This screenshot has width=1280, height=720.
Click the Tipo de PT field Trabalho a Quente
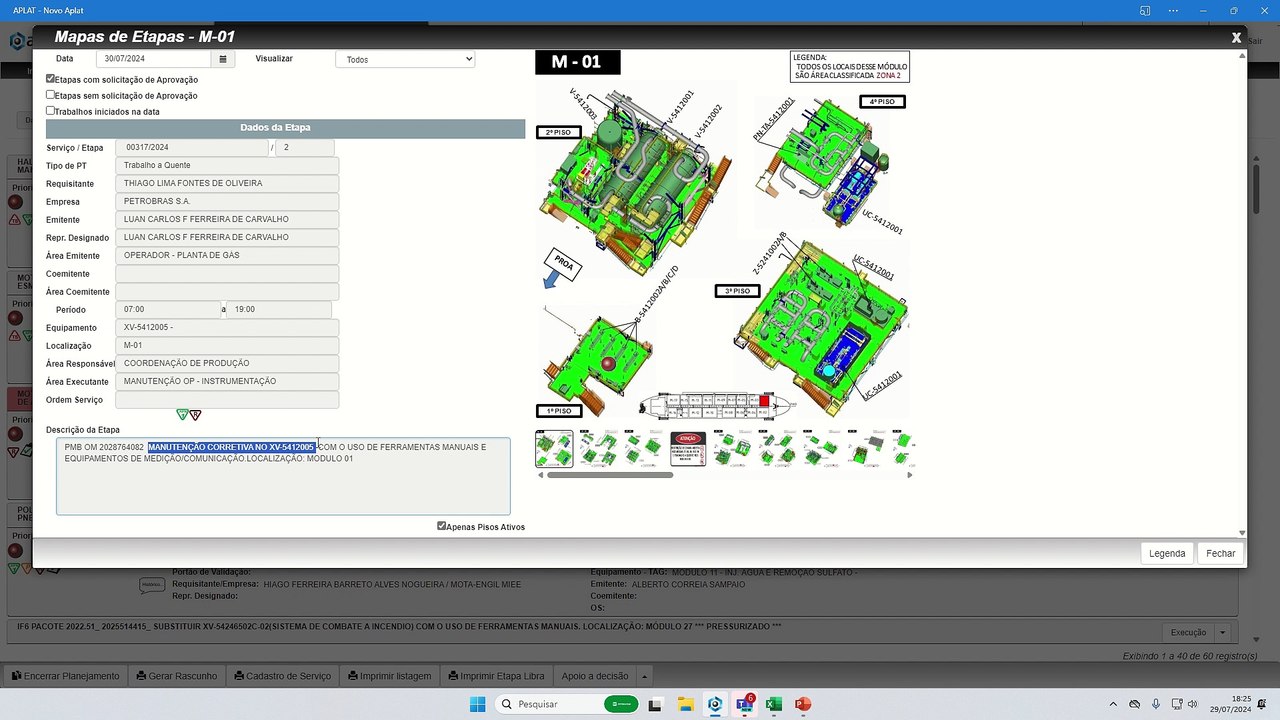coord(227,165)
